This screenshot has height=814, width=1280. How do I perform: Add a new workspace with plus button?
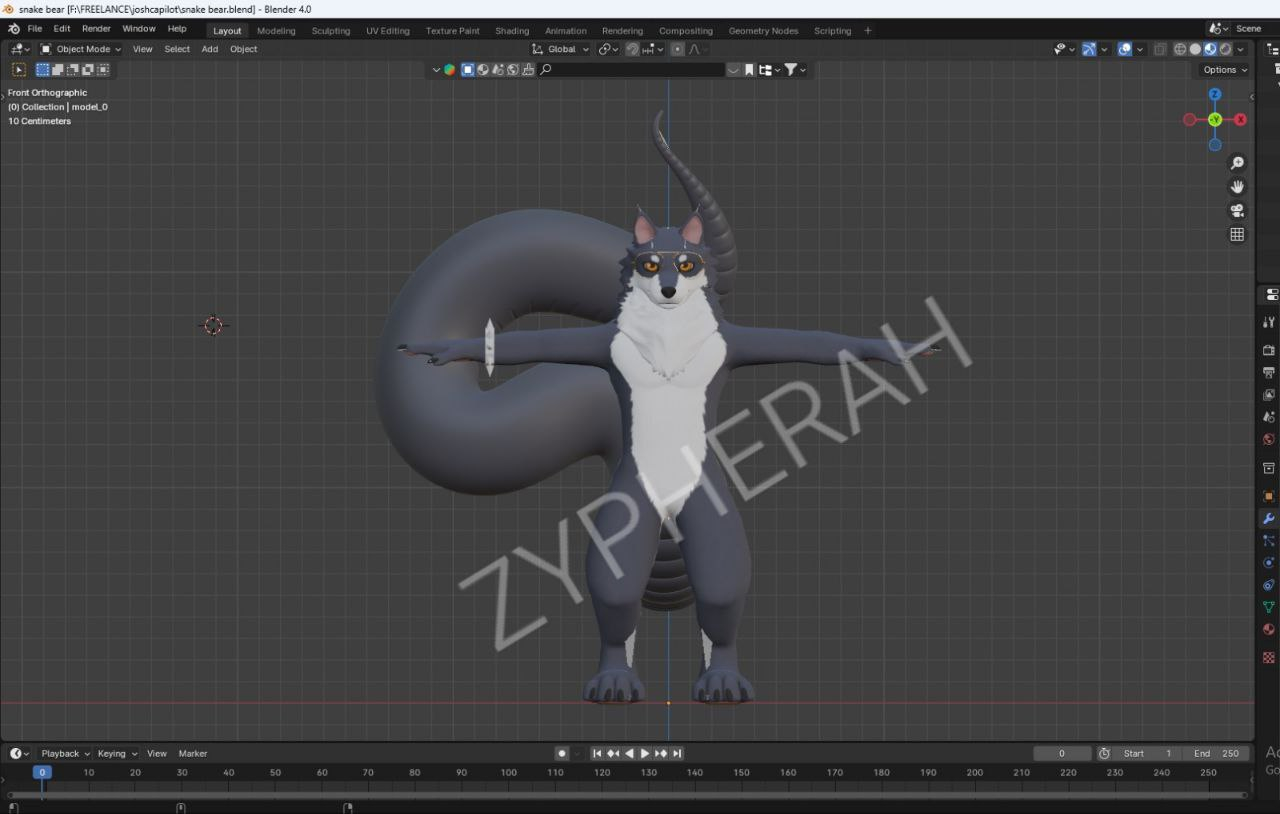click(867, 31)
